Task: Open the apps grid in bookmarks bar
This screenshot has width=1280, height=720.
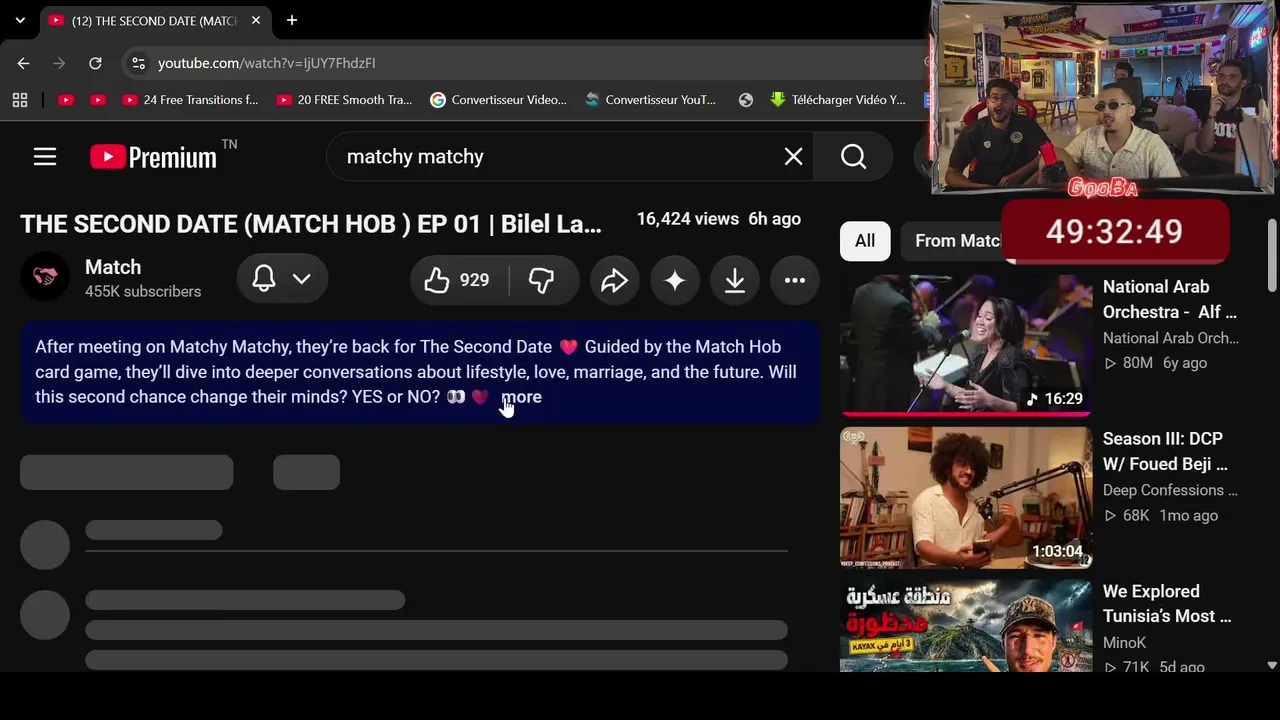Action: click(20, 100)
